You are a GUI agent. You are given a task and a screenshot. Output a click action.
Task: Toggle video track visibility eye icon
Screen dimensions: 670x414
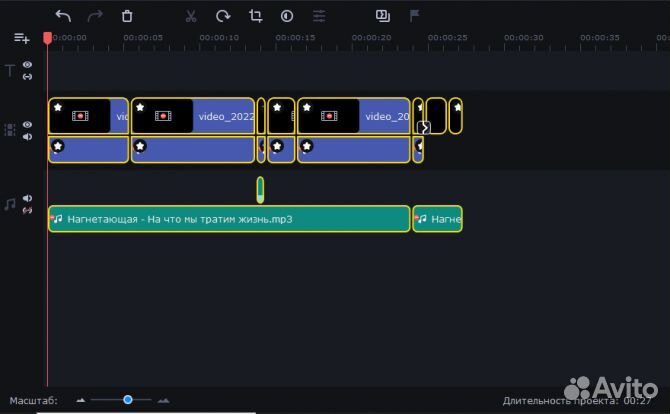[28, 124]
